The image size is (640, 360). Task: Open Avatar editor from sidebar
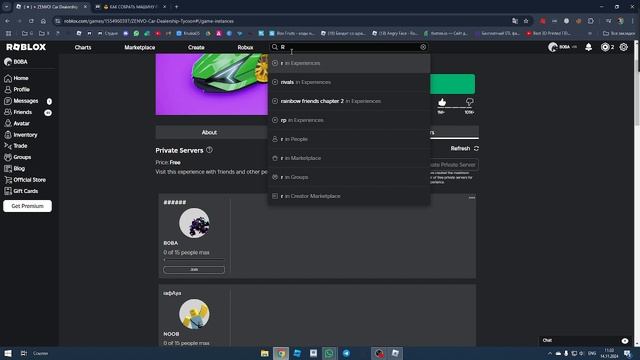pyautogui.click(x=17, y=123)
